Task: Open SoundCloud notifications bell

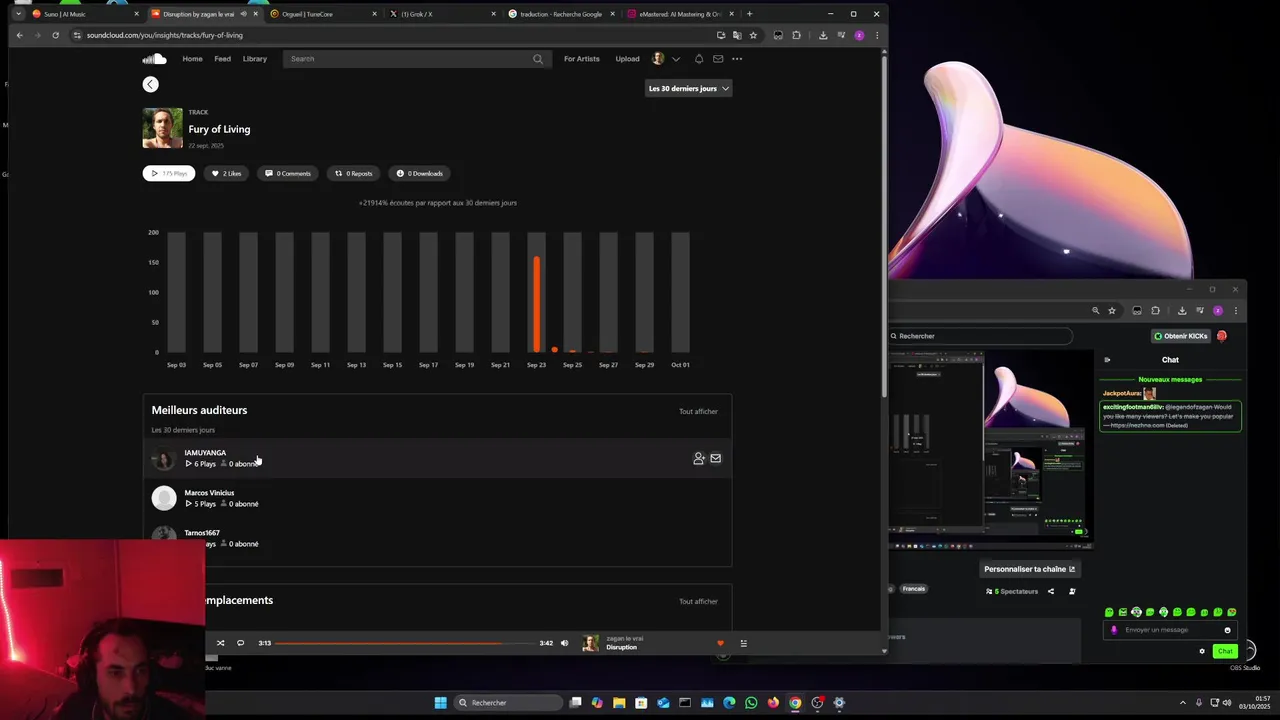Action: [699, 59]
